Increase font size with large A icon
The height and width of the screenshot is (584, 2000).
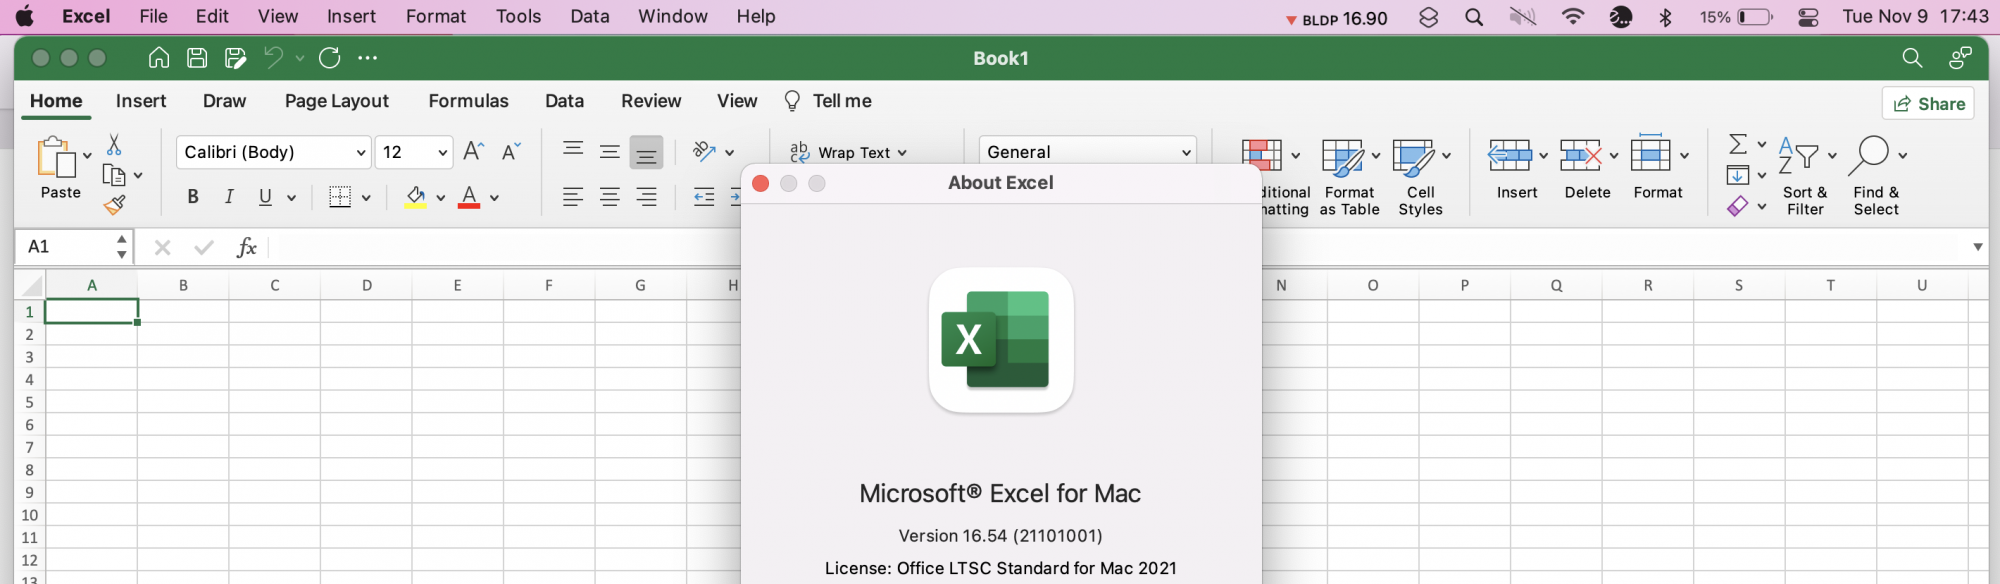pyautogui.click(x=474, y=152)
